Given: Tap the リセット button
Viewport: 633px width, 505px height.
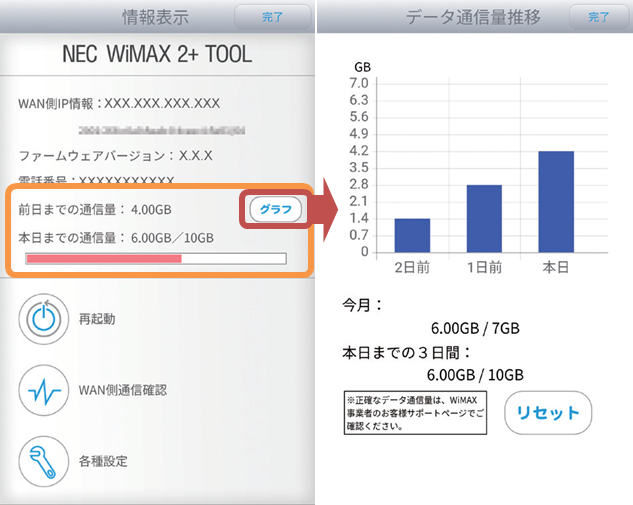Looking at the screenshot, I should point(548,413).
